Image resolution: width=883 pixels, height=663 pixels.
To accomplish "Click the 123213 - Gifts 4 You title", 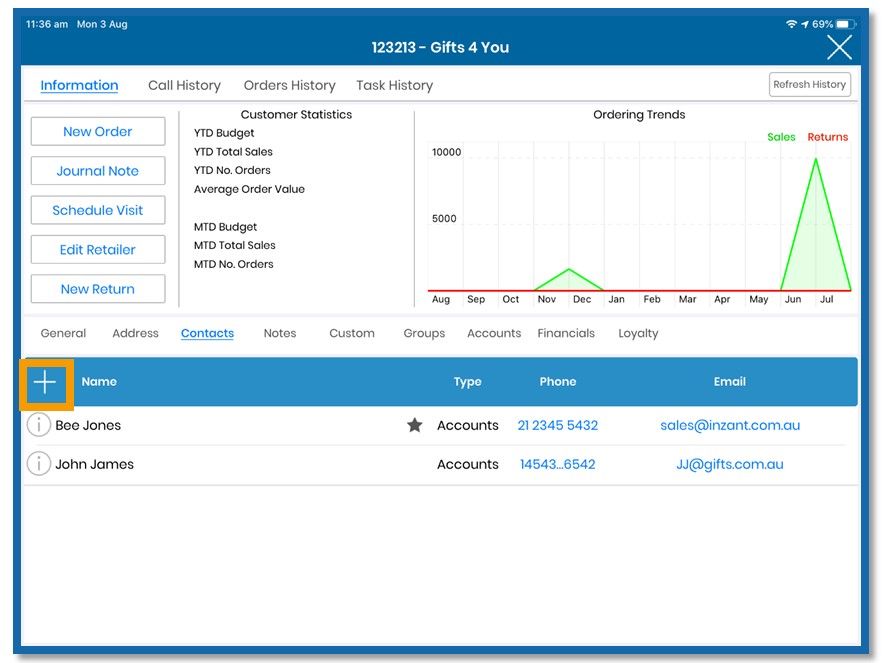I will coord(440,47).
